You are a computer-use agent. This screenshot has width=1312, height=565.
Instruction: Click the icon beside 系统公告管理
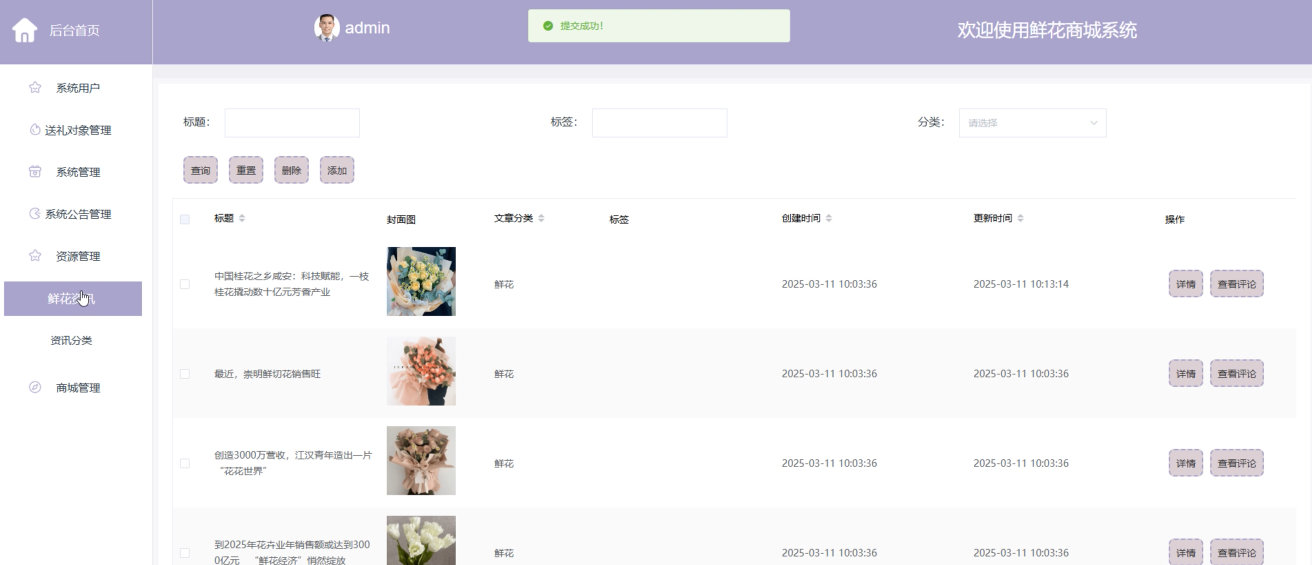(35, 214)
